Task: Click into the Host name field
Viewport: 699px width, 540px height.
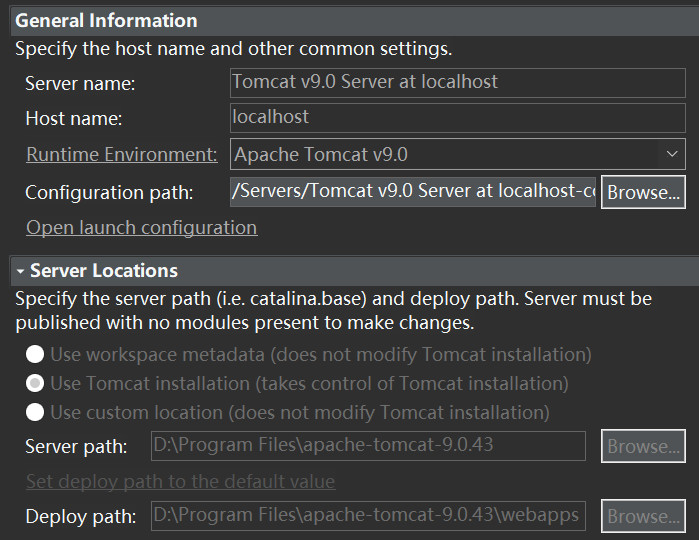Action: [457, 117]
